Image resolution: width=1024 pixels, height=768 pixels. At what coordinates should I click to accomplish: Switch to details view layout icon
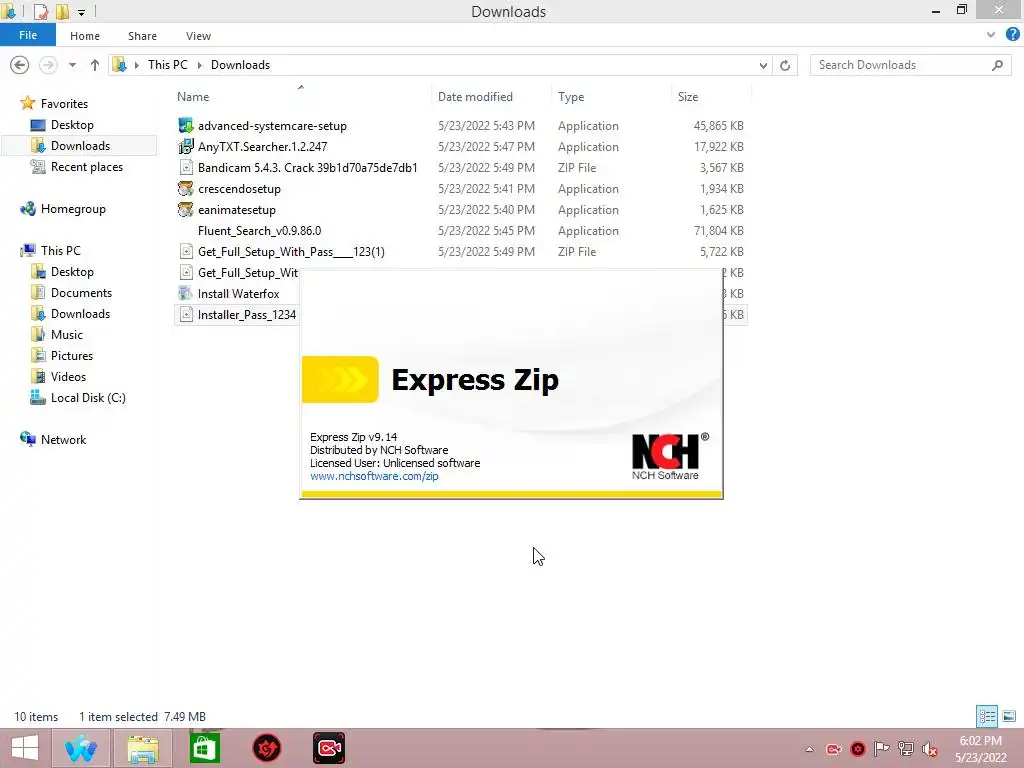tap(987, 716)
